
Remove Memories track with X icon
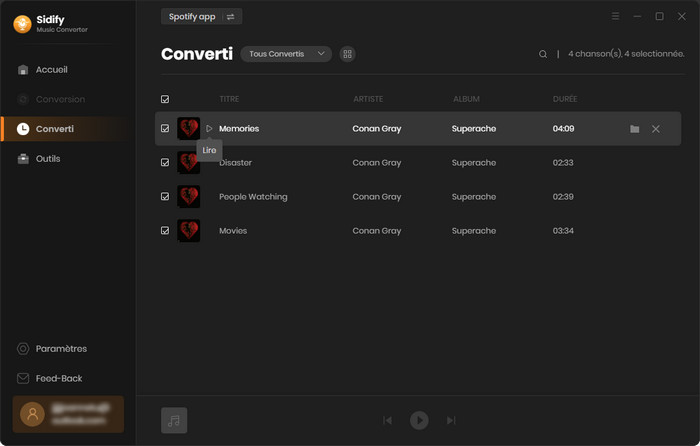656,129
